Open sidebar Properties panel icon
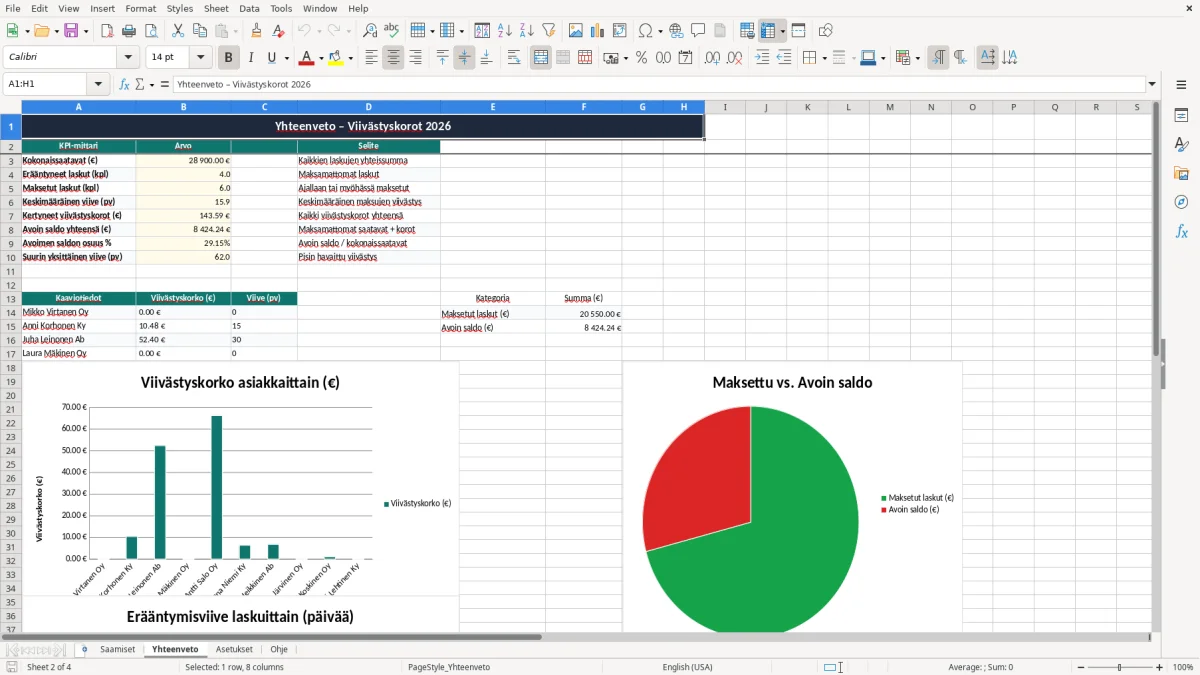 pyautogui.click(x=1181, y=116)
